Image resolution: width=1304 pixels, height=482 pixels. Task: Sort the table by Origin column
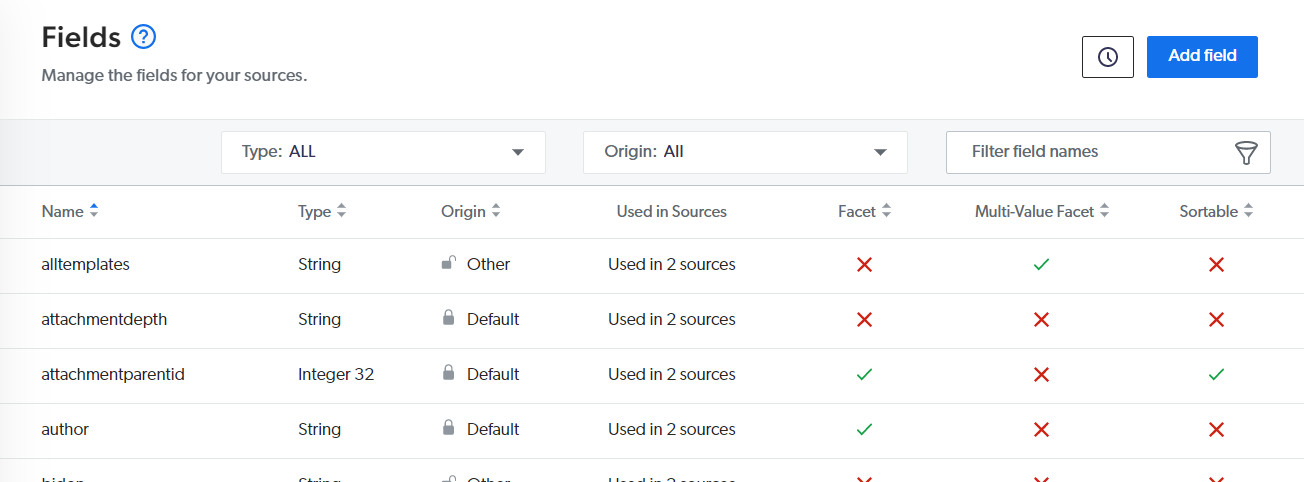471,211
